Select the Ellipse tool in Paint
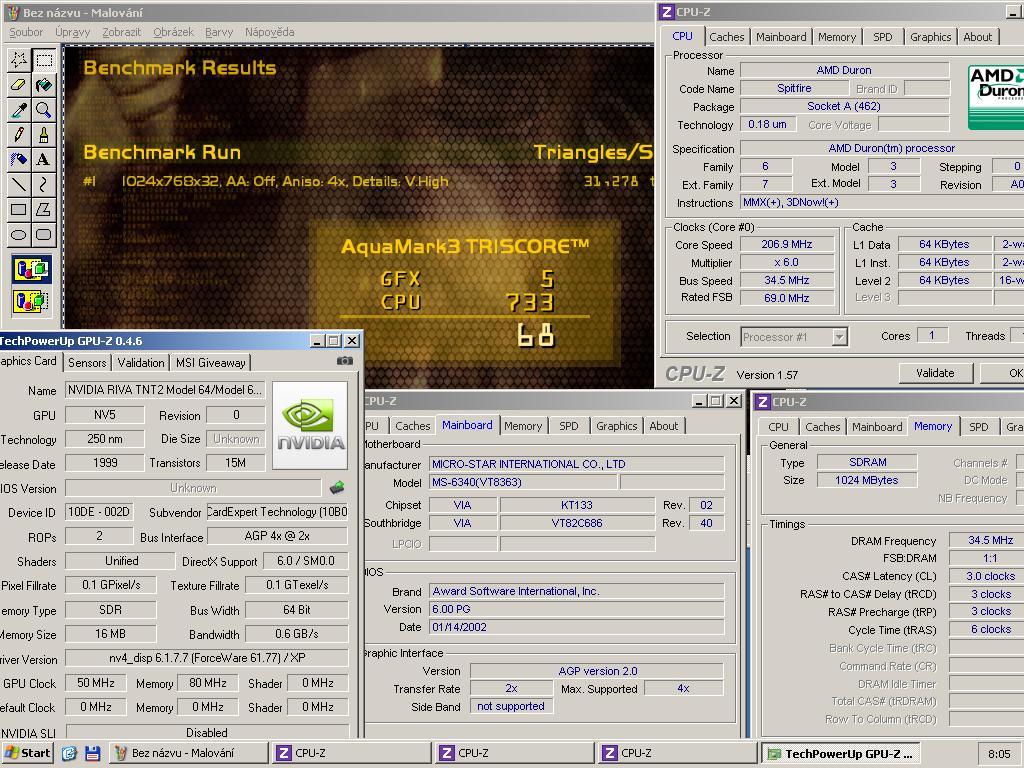Screen dimensions: 1024x768 pos(18,234)
